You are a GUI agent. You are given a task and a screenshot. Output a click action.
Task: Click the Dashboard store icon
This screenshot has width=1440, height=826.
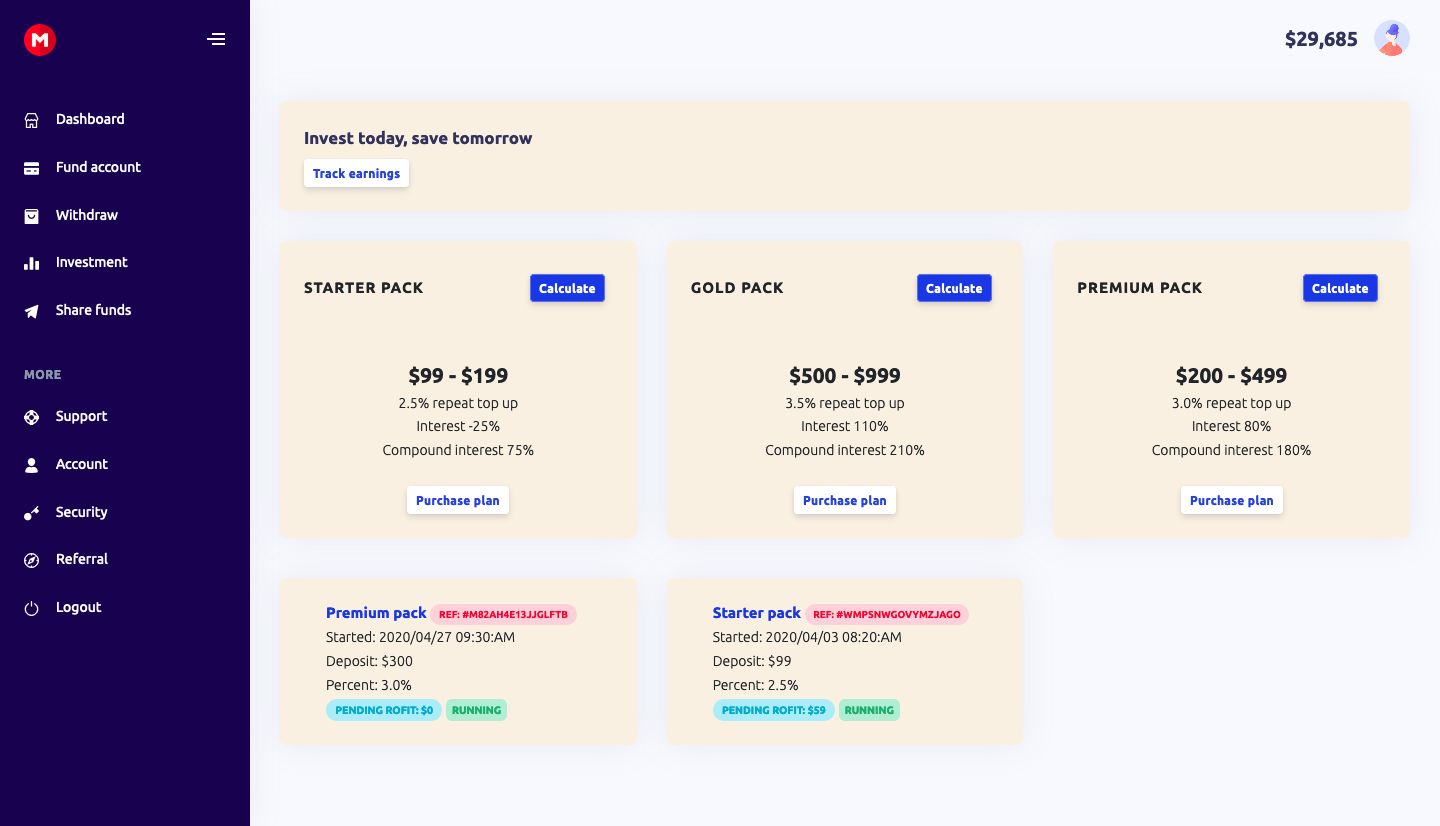click(32, 120)
